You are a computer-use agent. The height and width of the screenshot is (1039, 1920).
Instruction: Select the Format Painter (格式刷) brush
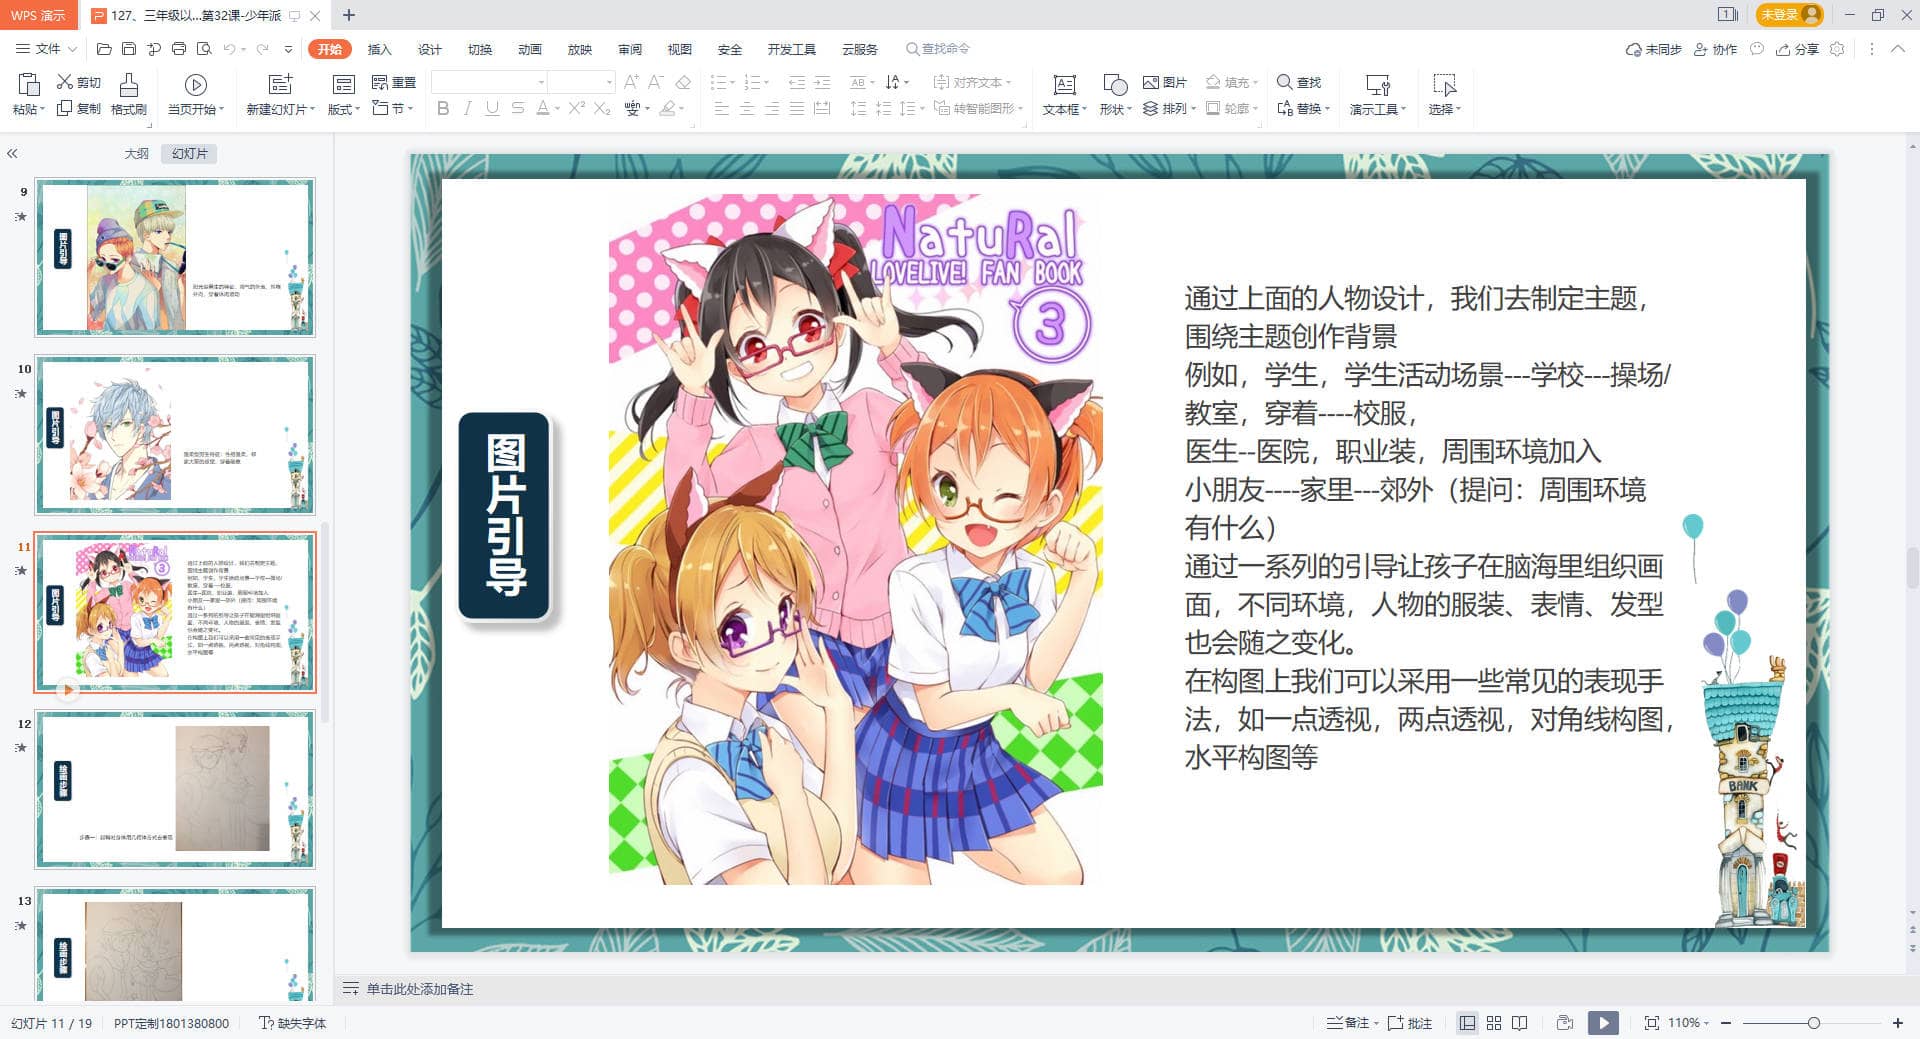coord(129,84)
